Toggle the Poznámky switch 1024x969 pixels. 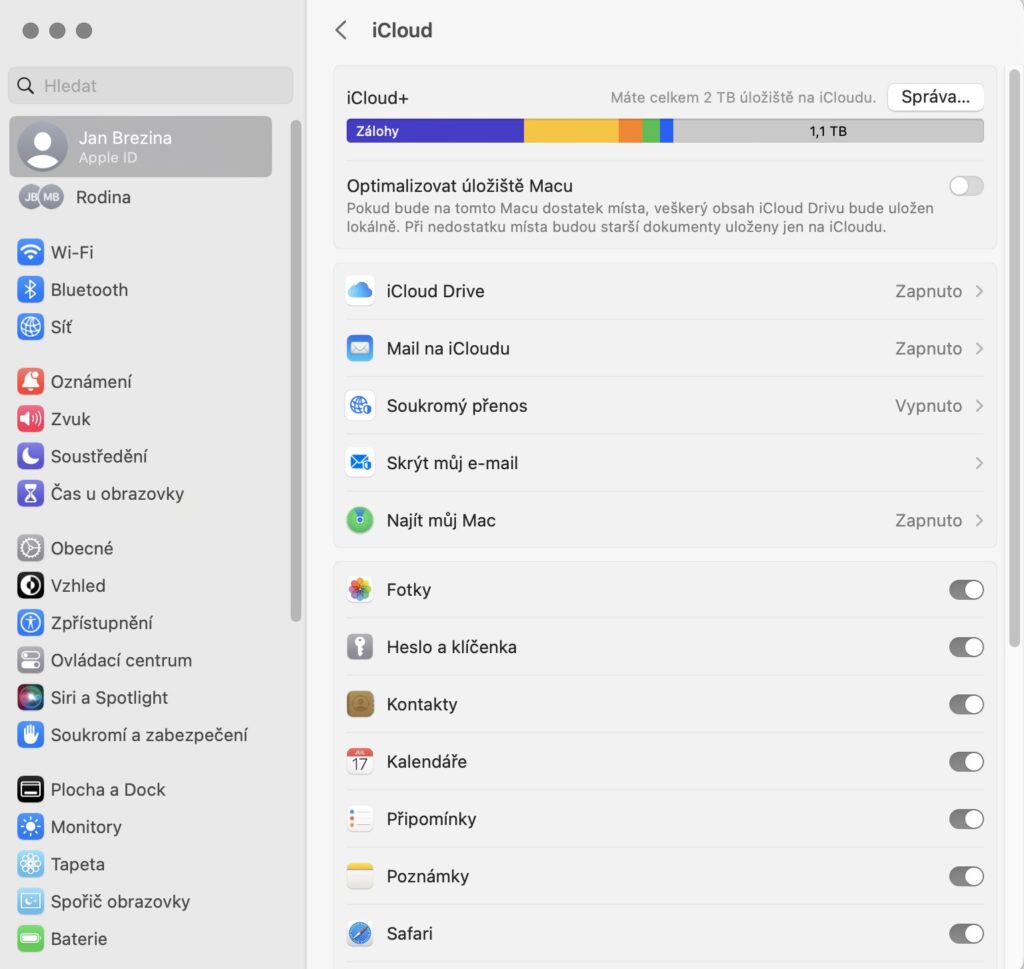[966, 876]
